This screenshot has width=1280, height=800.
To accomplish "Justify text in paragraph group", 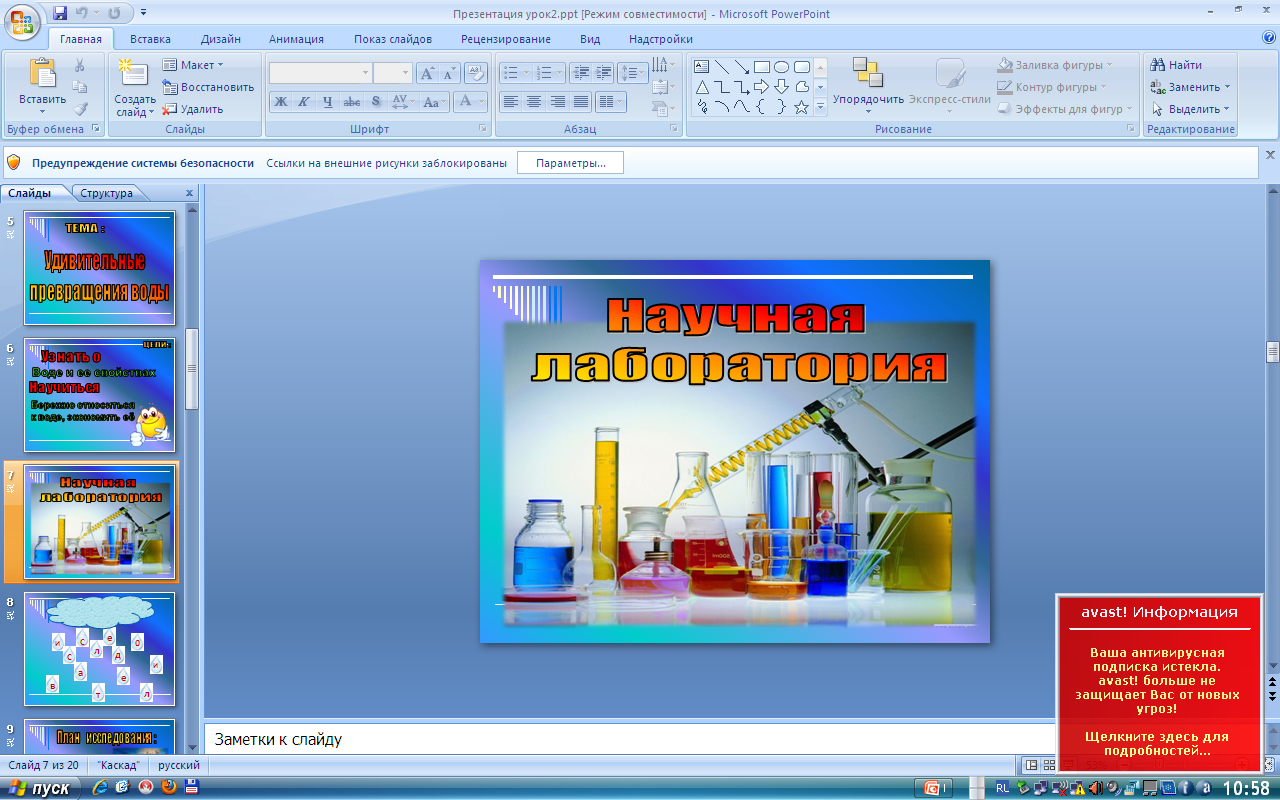I will (580, 101).
